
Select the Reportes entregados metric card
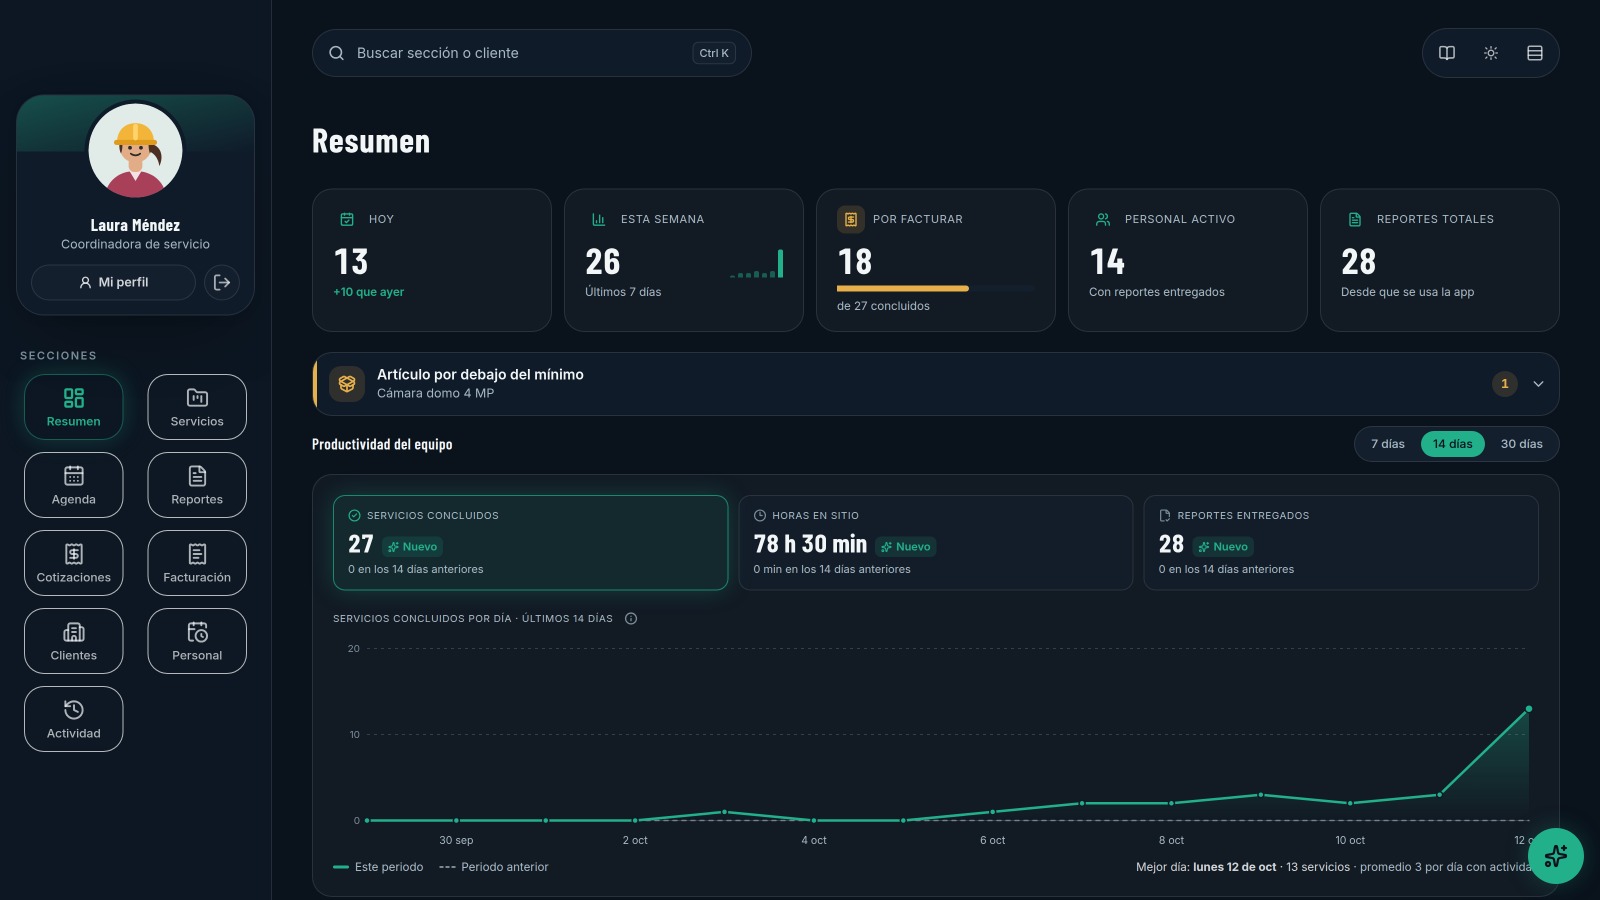coord(1341,543)
